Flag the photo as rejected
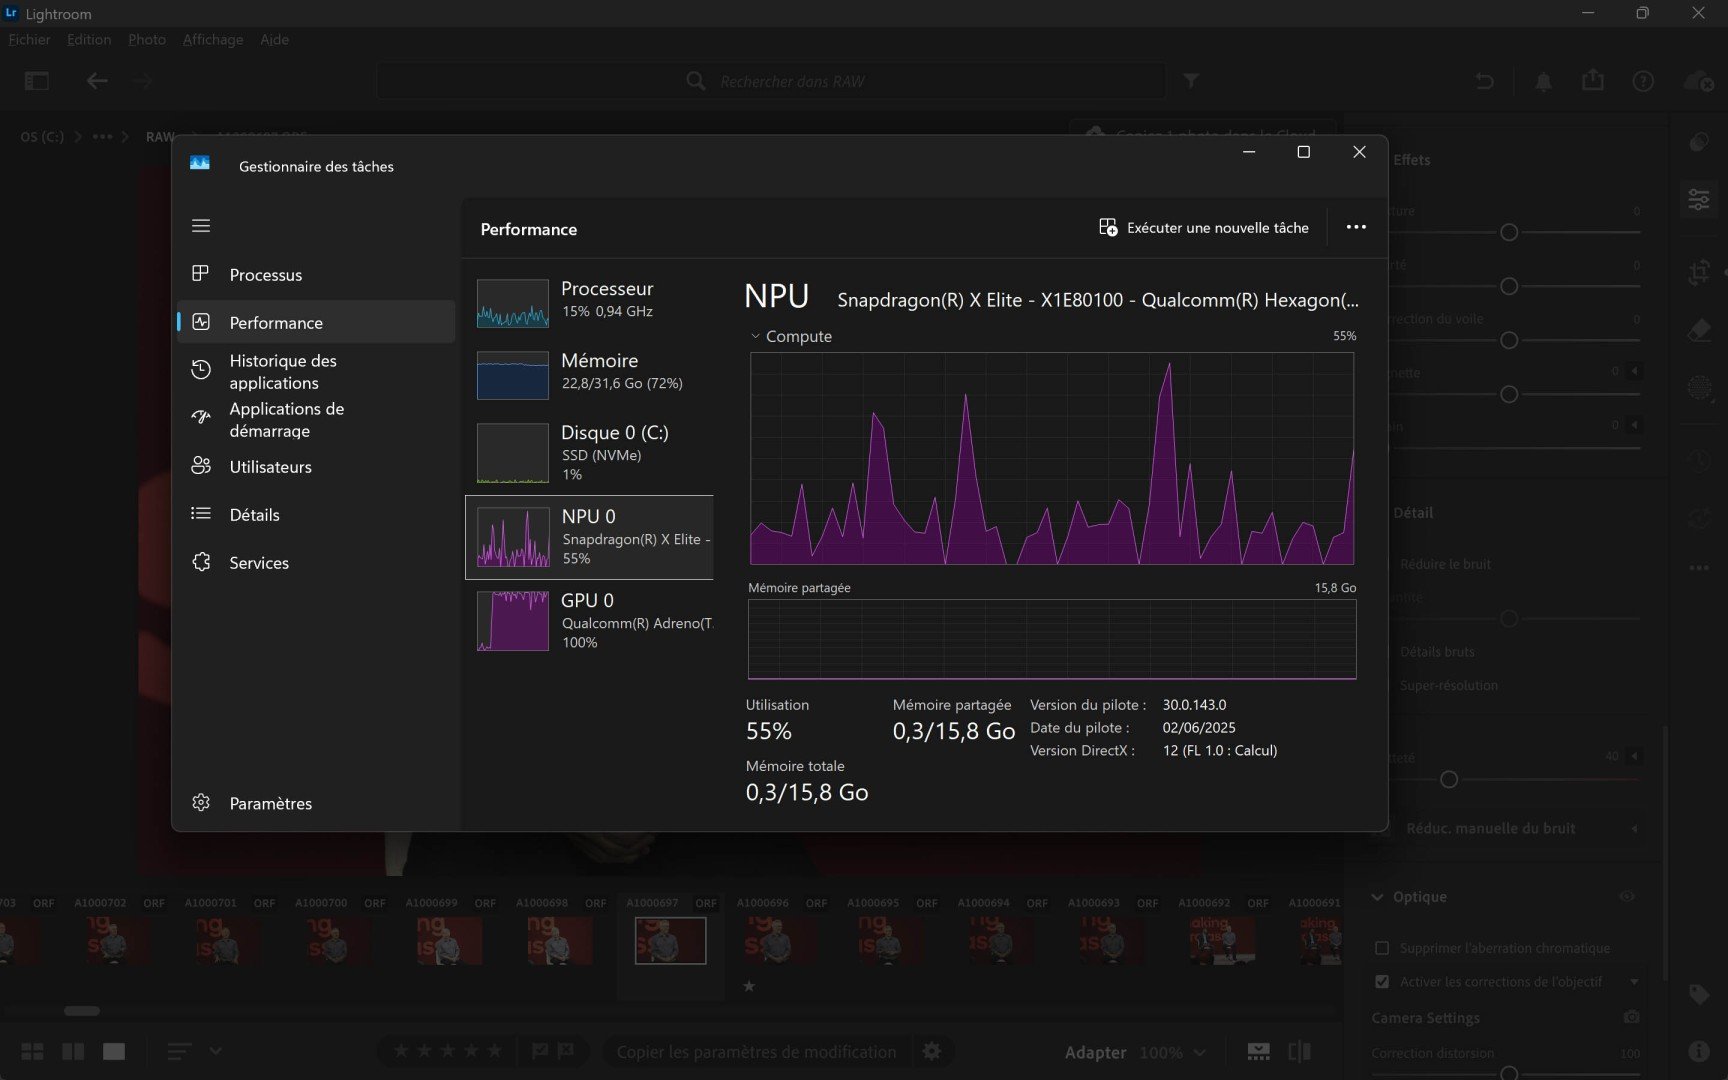Screen dimensions: 1728x1080 [566, 1051]
